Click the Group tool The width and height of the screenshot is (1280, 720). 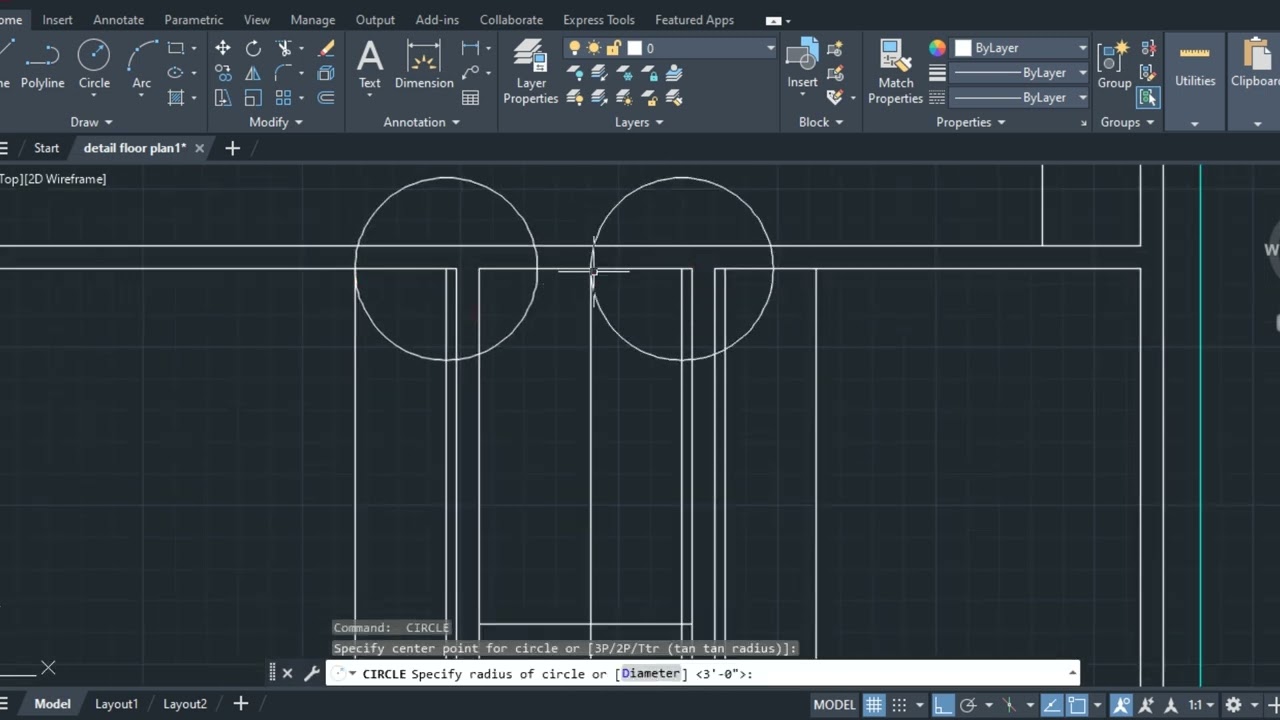[x=1114, y=64]
